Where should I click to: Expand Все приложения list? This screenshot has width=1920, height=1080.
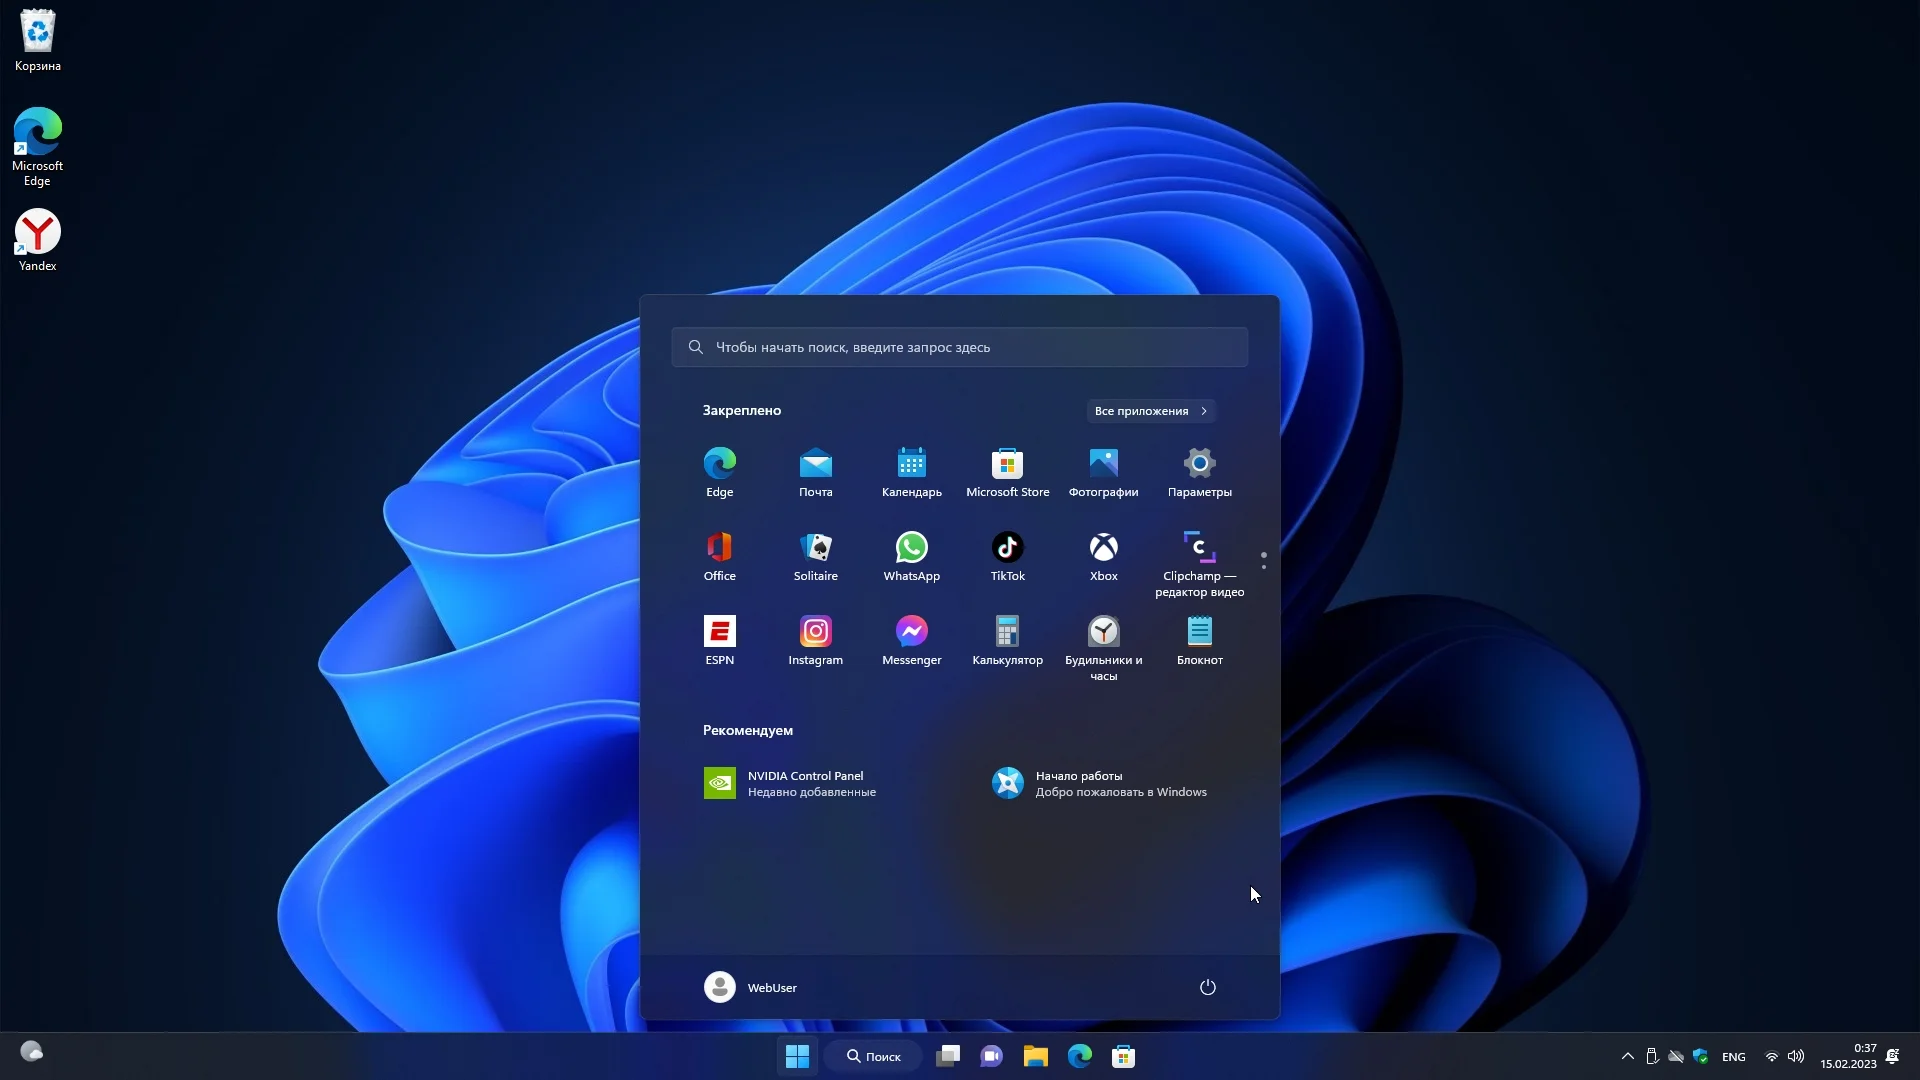pos(1150,411)
